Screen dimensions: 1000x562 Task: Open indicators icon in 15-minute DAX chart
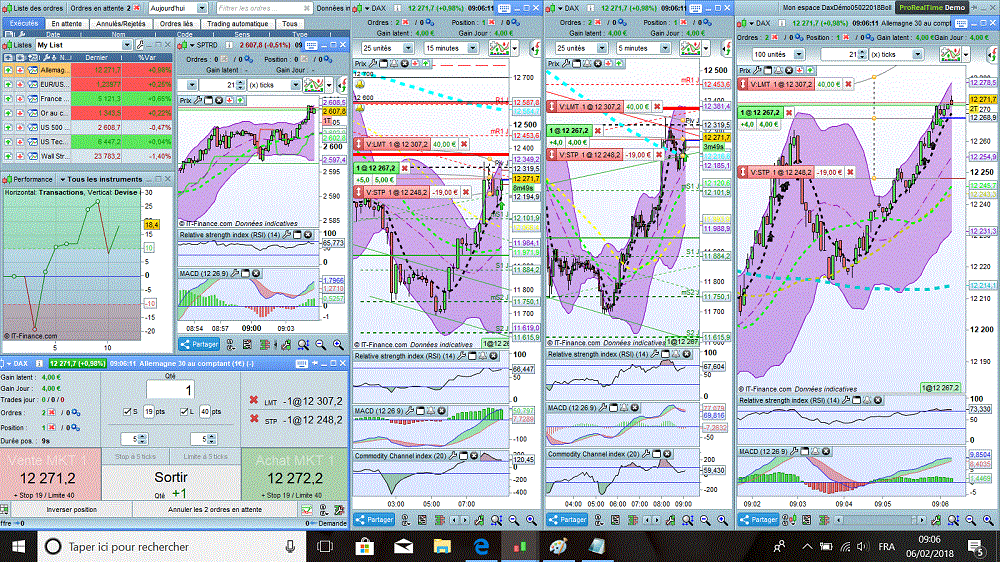(499, 48)
